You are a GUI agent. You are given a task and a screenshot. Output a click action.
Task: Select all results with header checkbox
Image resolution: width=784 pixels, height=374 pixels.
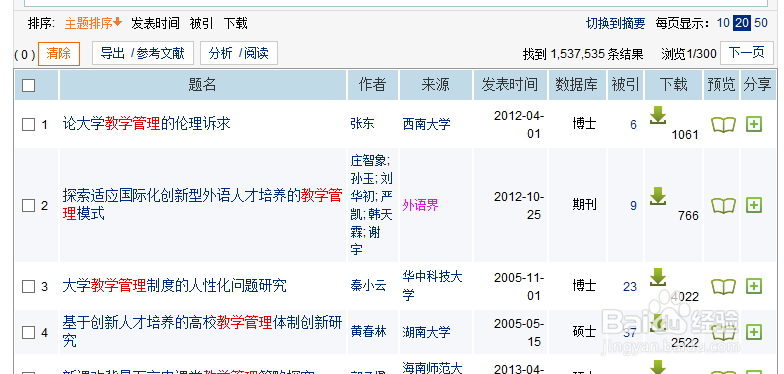tap(28, 86)
